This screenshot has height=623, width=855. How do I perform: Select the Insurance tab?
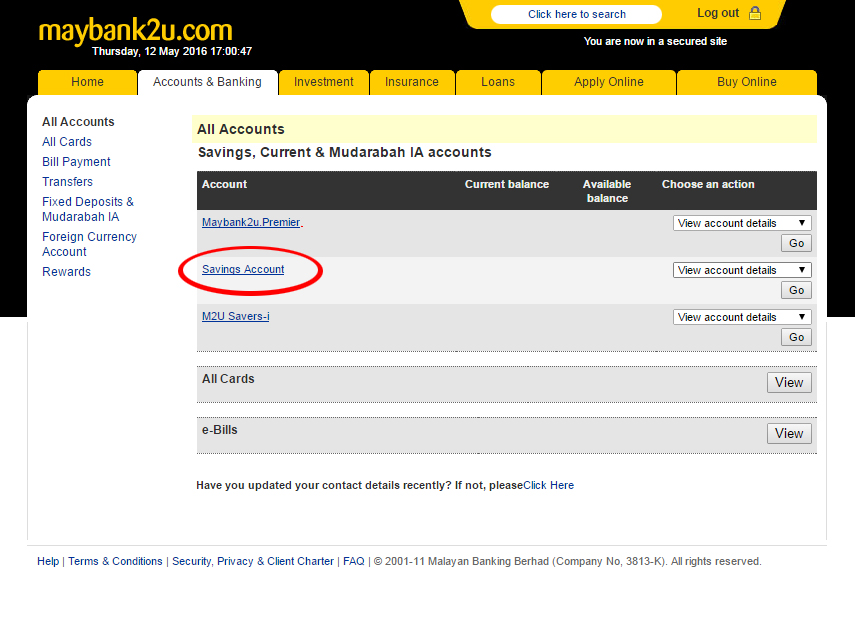(412, 82)
